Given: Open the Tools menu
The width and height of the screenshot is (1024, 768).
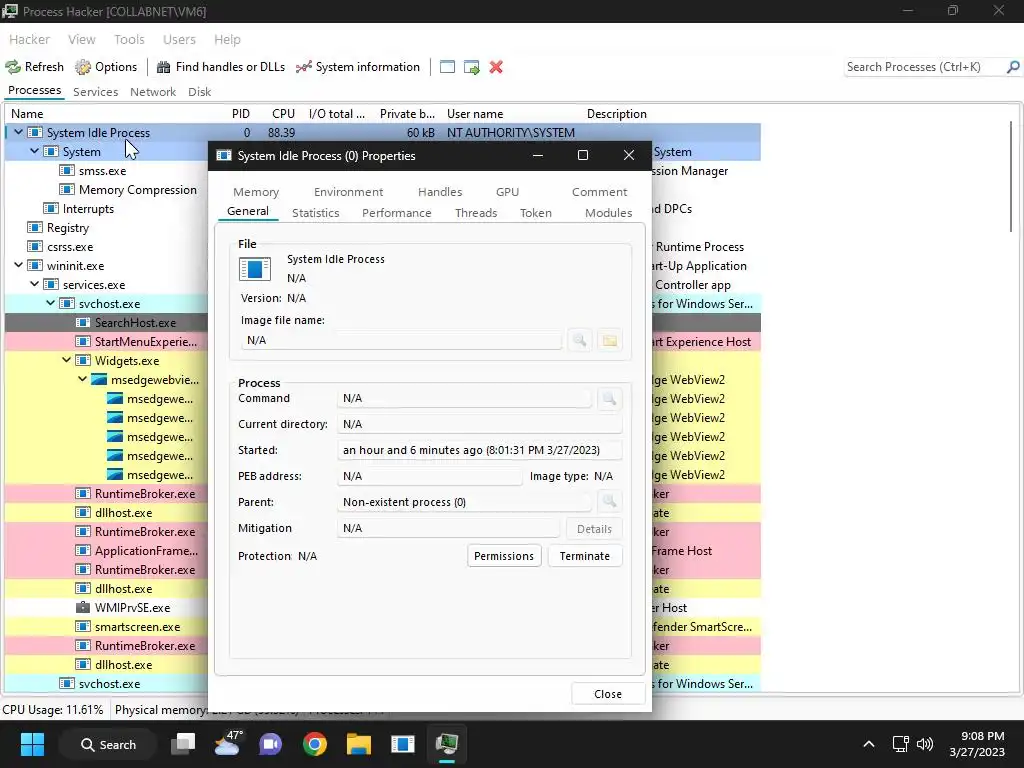Looking at the screenshot, I should click(x=129, y=39).
